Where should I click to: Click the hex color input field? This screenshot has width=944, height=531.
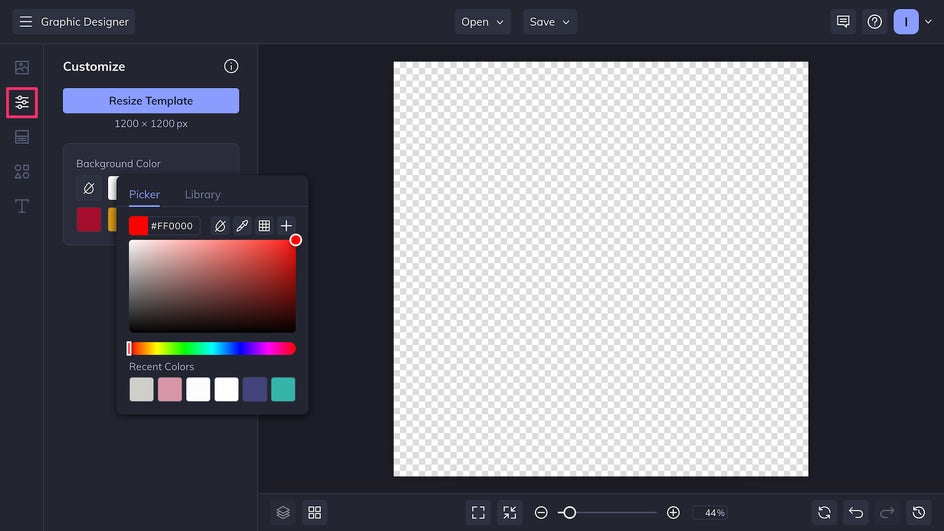point(173,226)
